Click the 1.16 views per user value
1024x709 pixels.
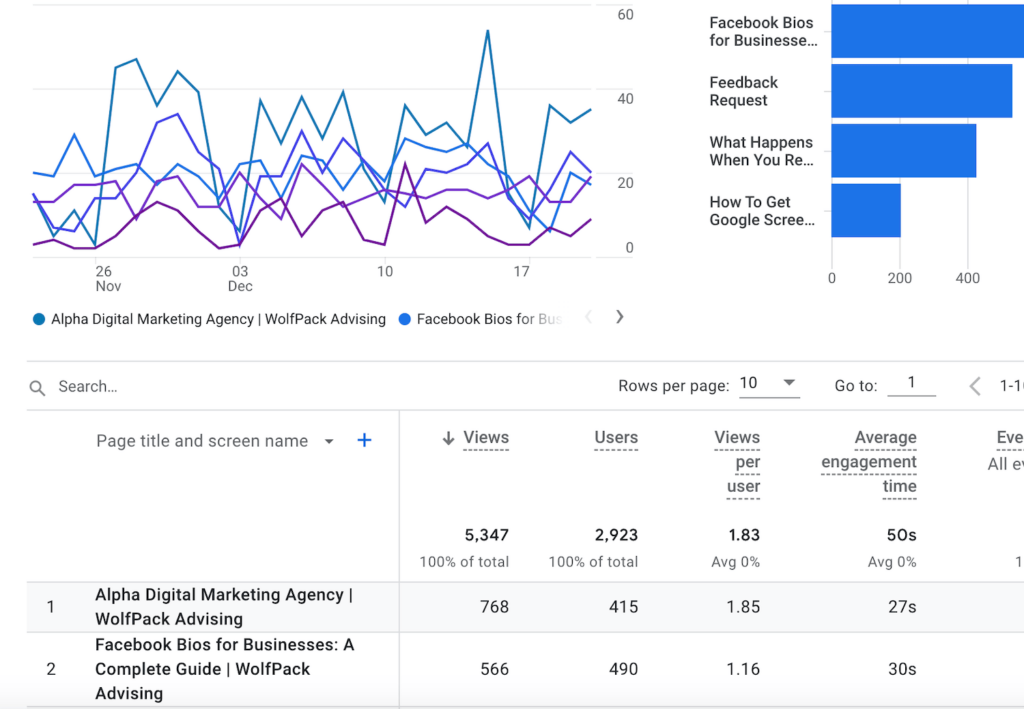(x=743, y=669)
